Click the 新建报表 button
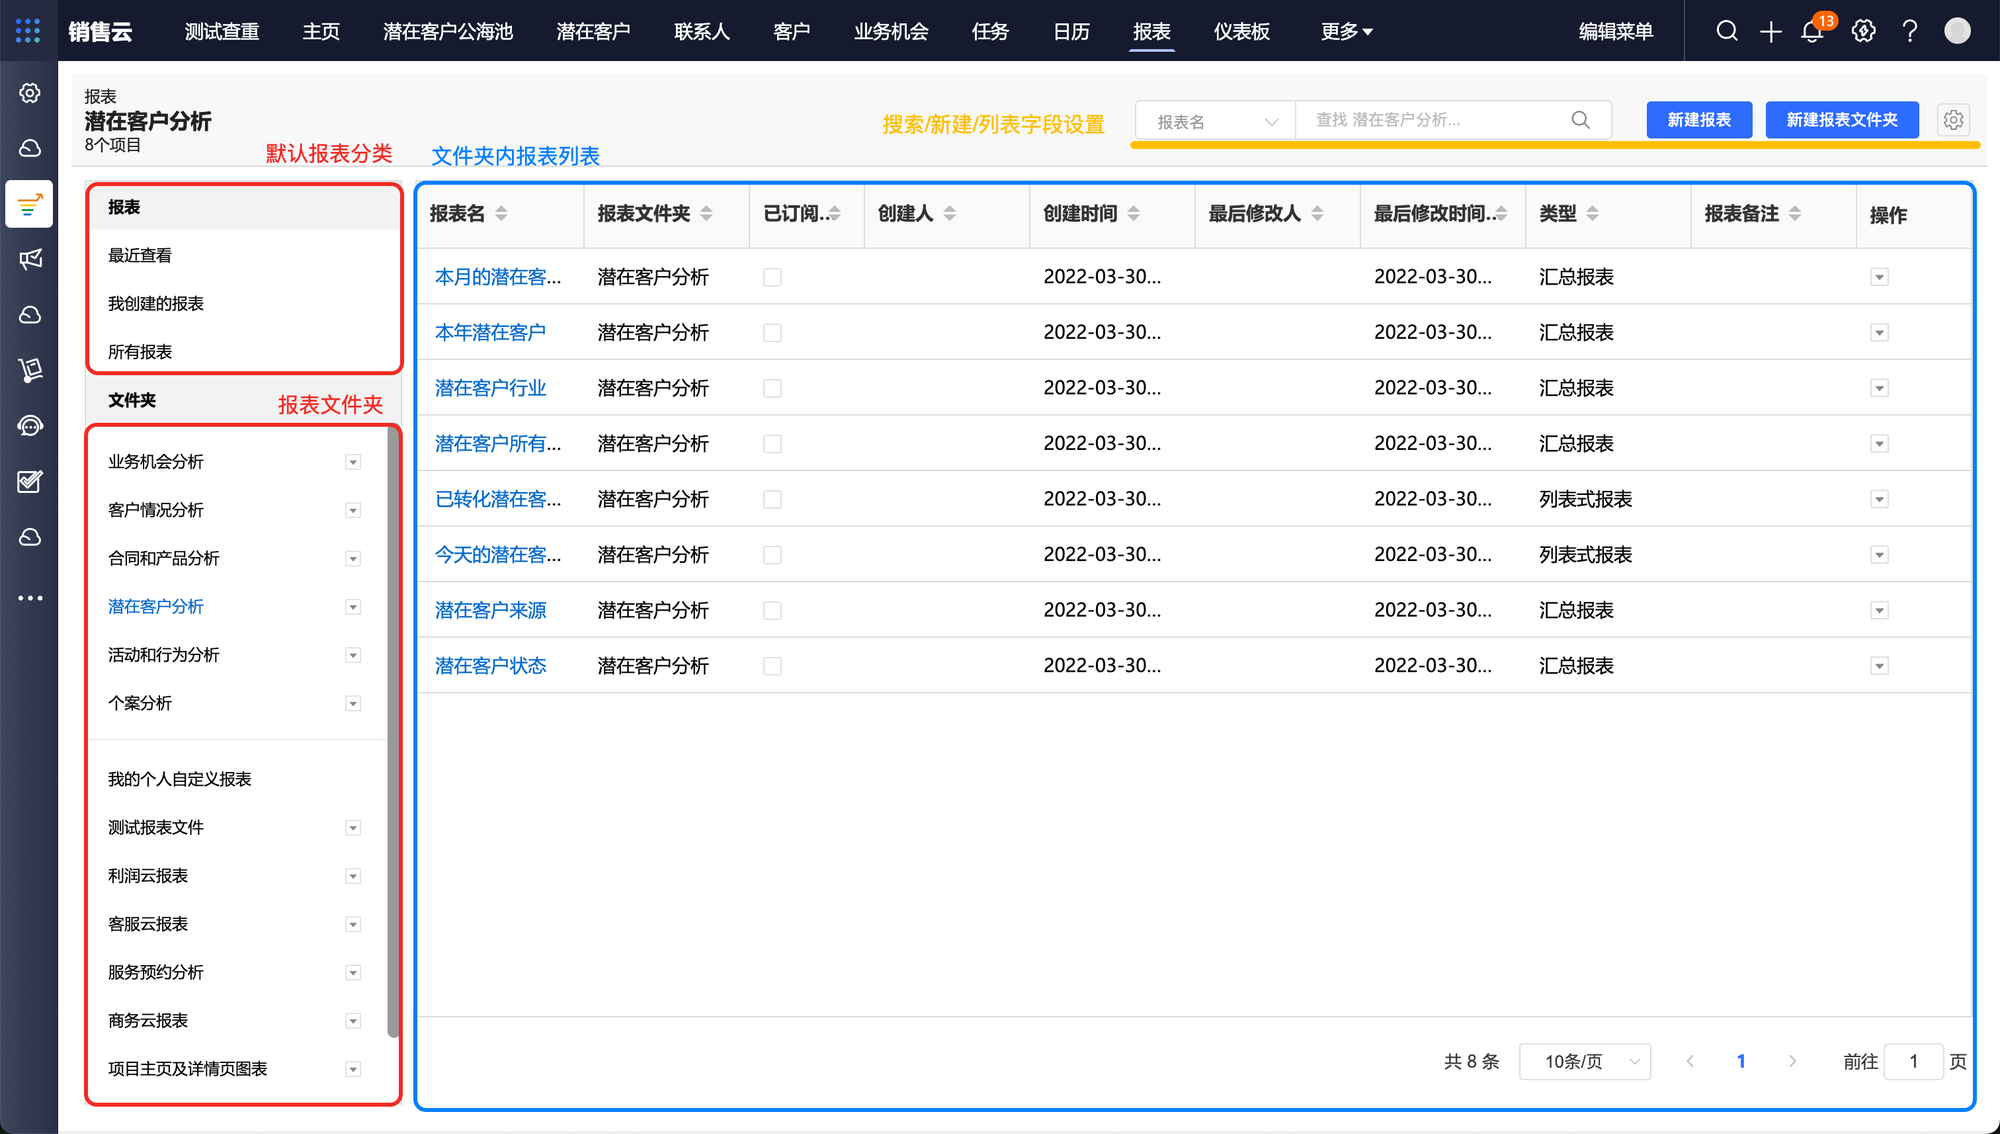The image size is (2000, 1134). 1699,120
